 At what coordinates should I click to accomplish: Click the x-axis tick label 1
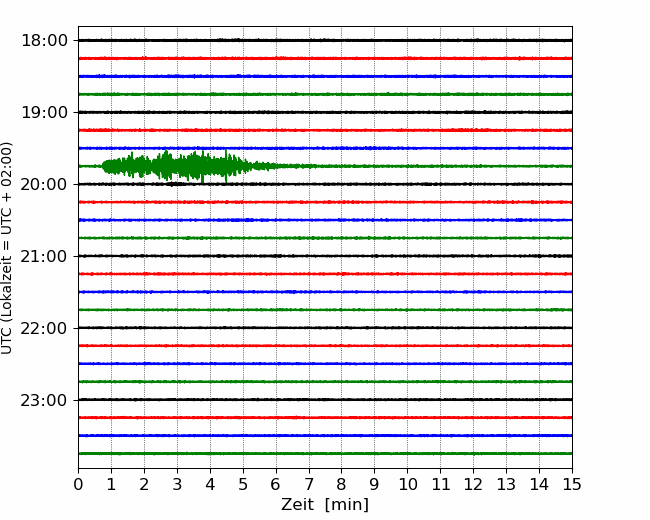111,484
